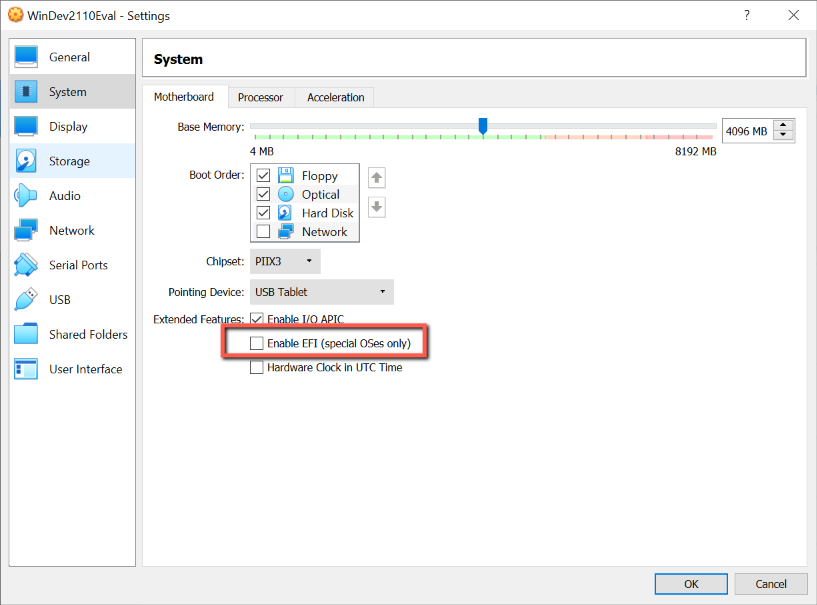Open the Serial Ports connector icon

point(26,265)
